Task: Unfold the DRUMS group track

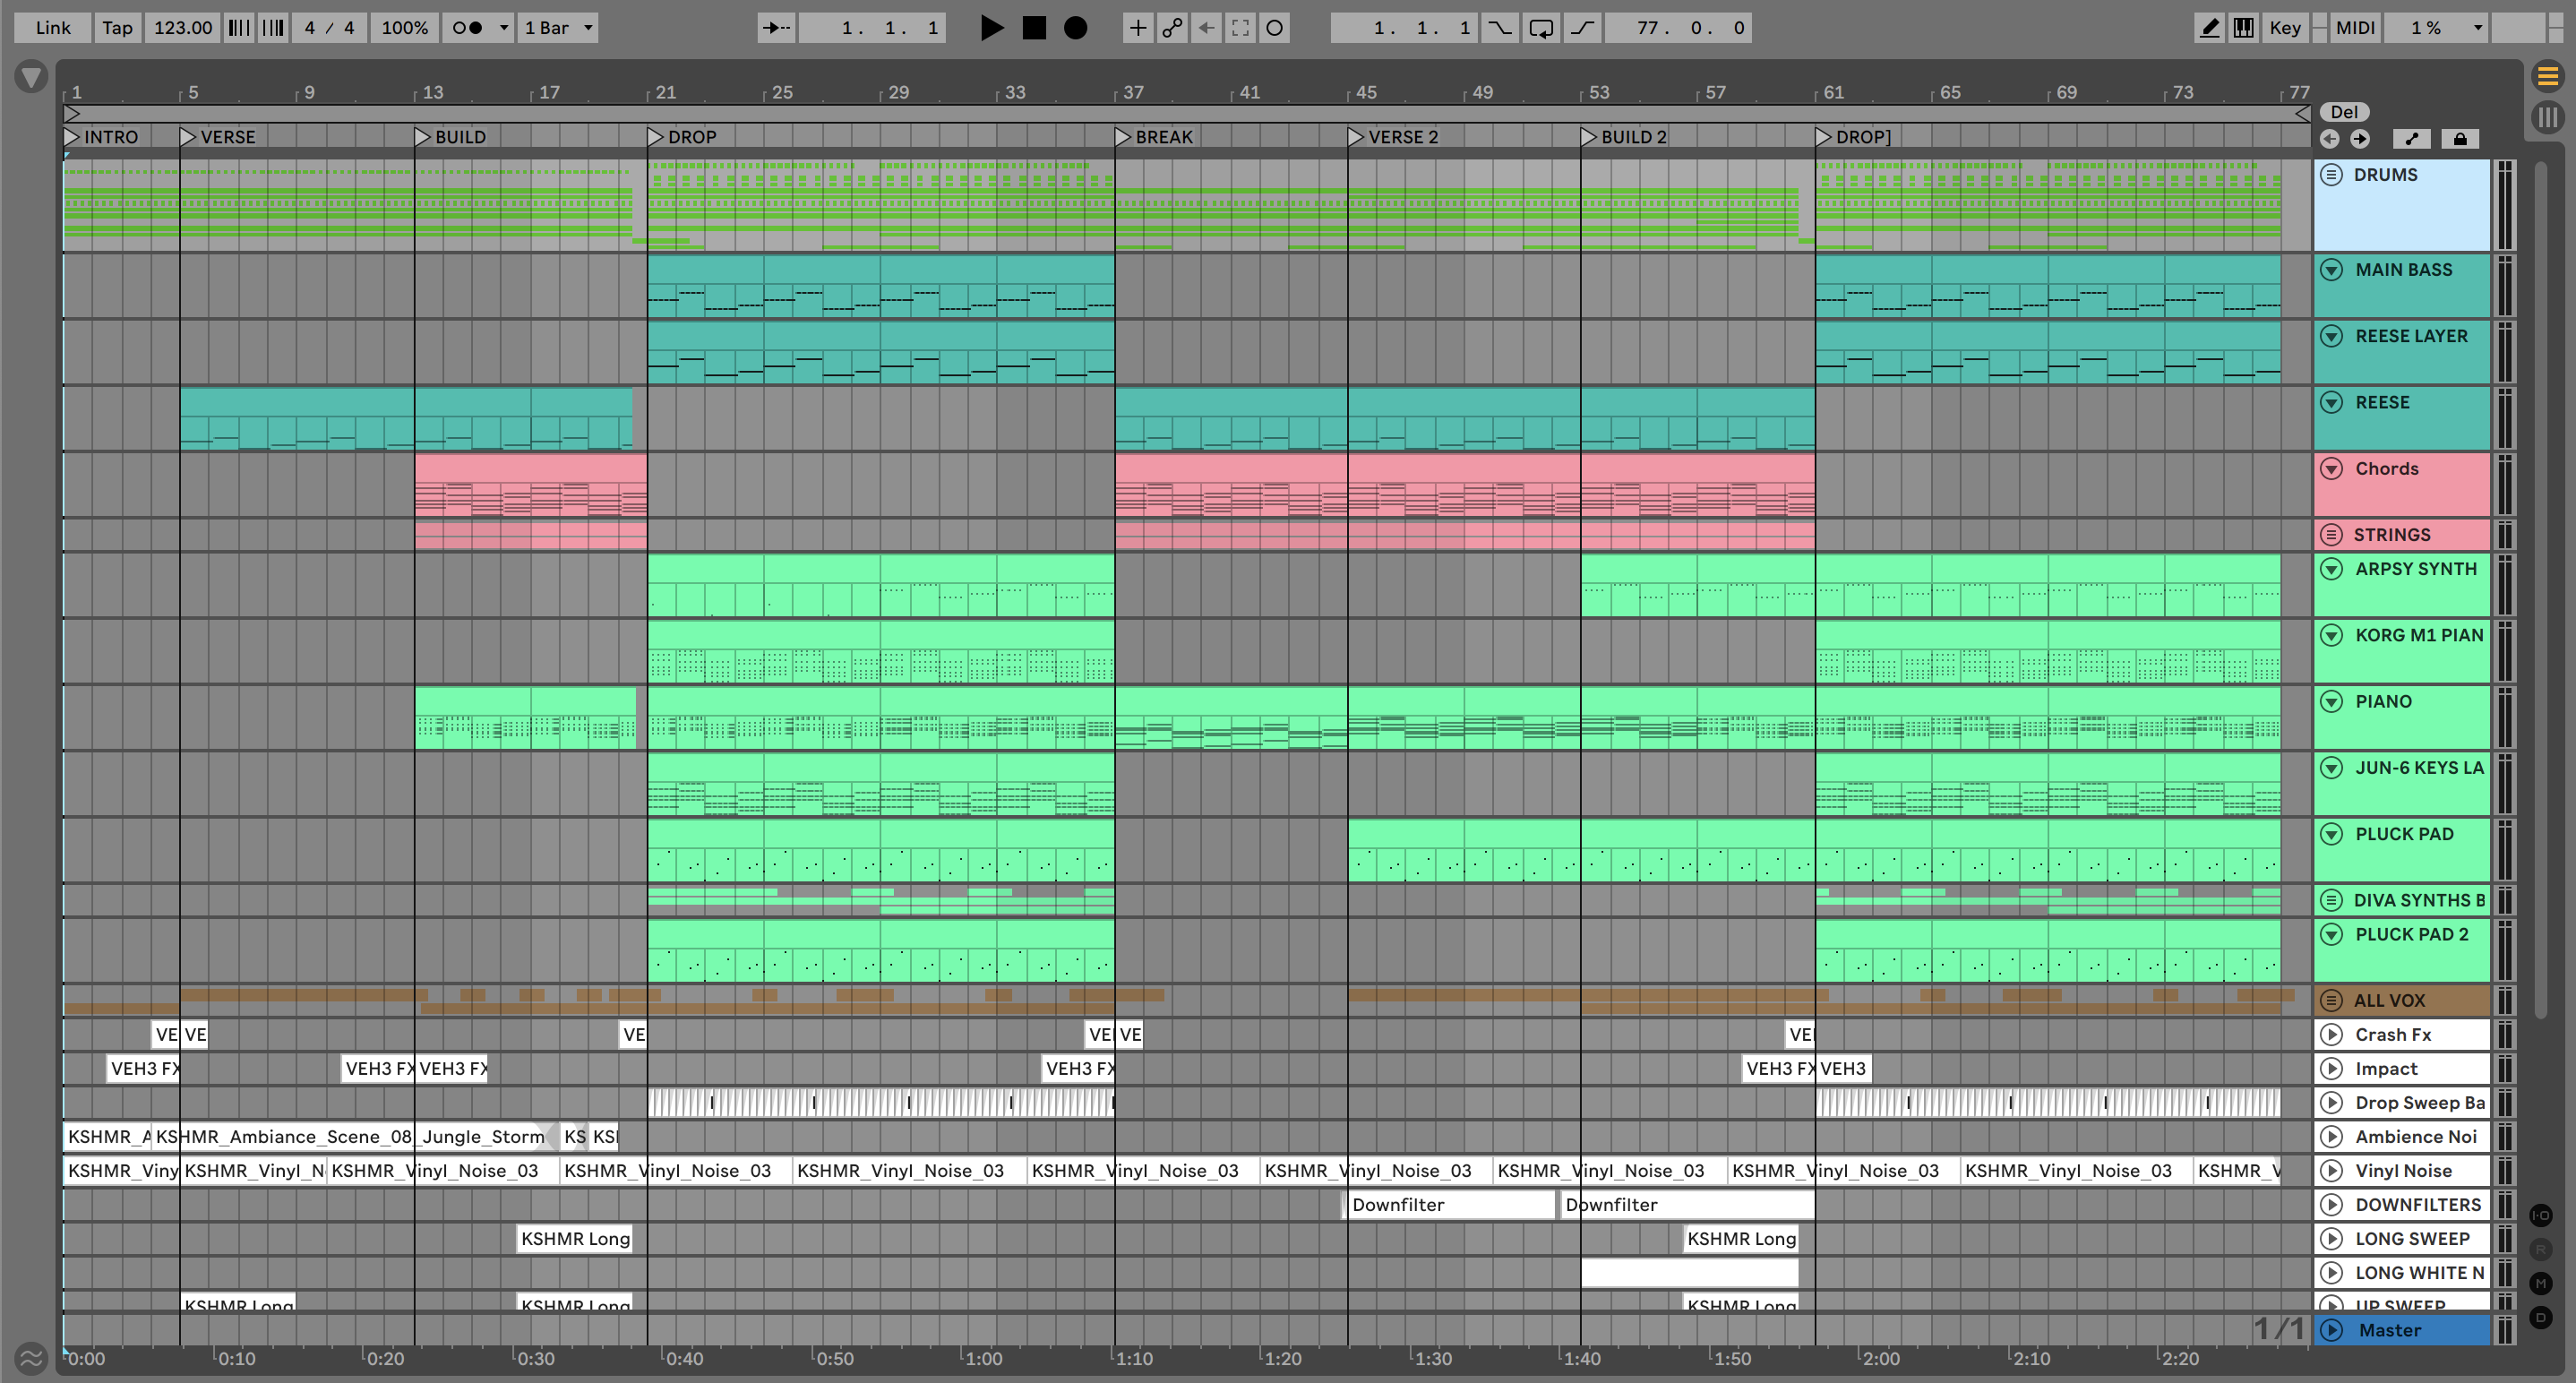Action: coord(2331,175)
